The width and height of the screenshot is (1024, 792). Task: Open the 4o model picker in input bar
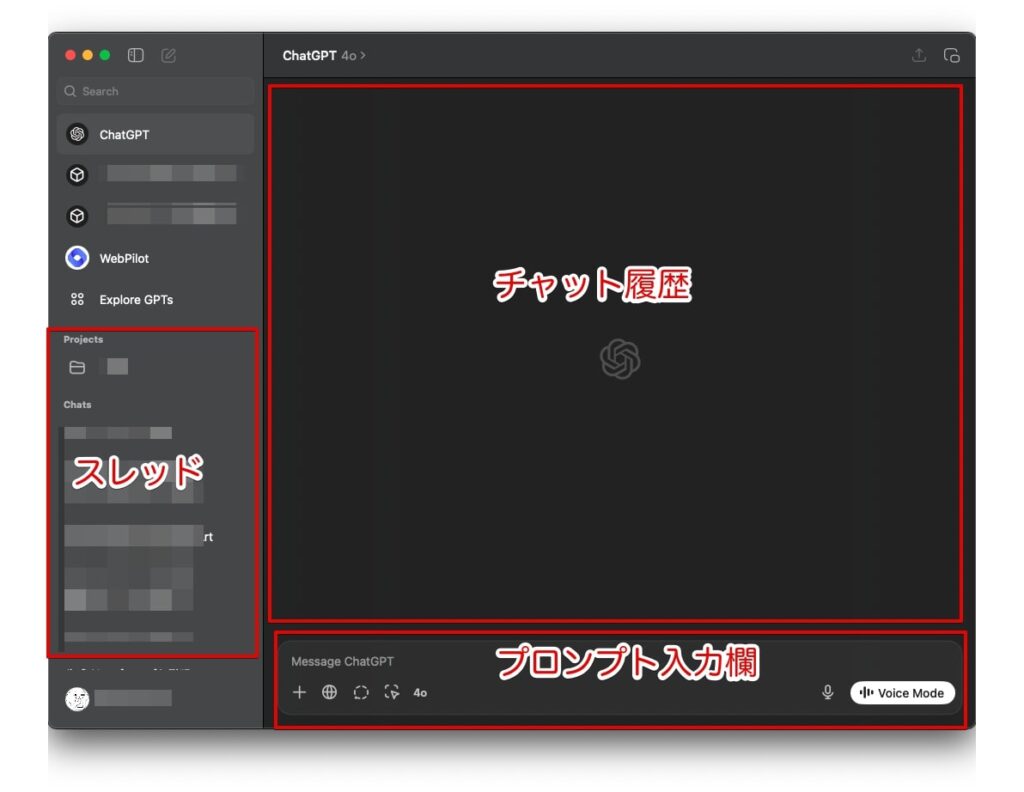click(x=420, y=693)
